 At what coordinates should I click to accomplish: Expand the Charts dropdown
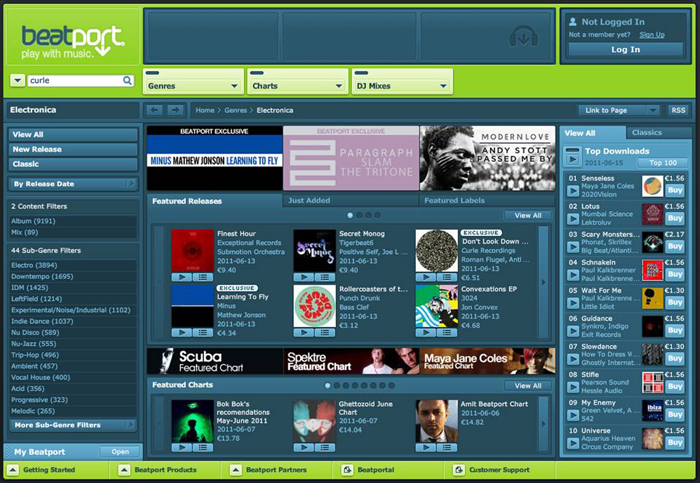298,81
